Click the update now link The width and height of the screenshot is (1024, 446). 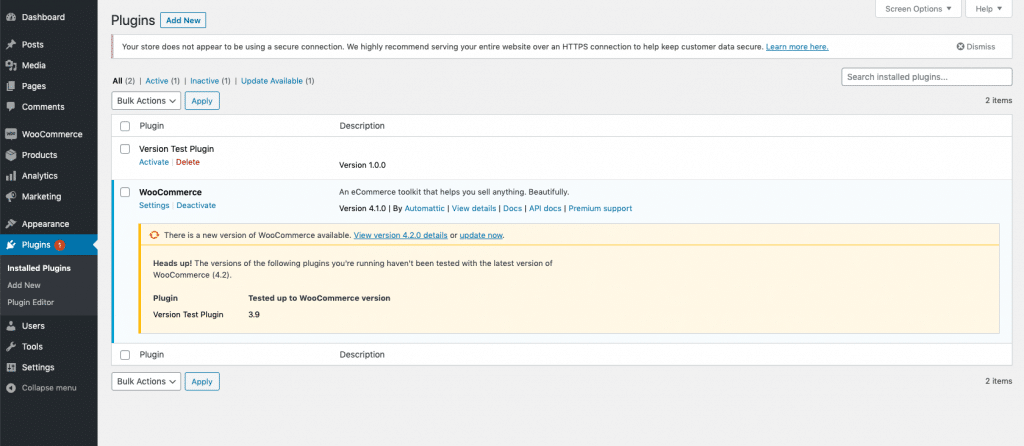pyautogui.click(x=481, y=235)
